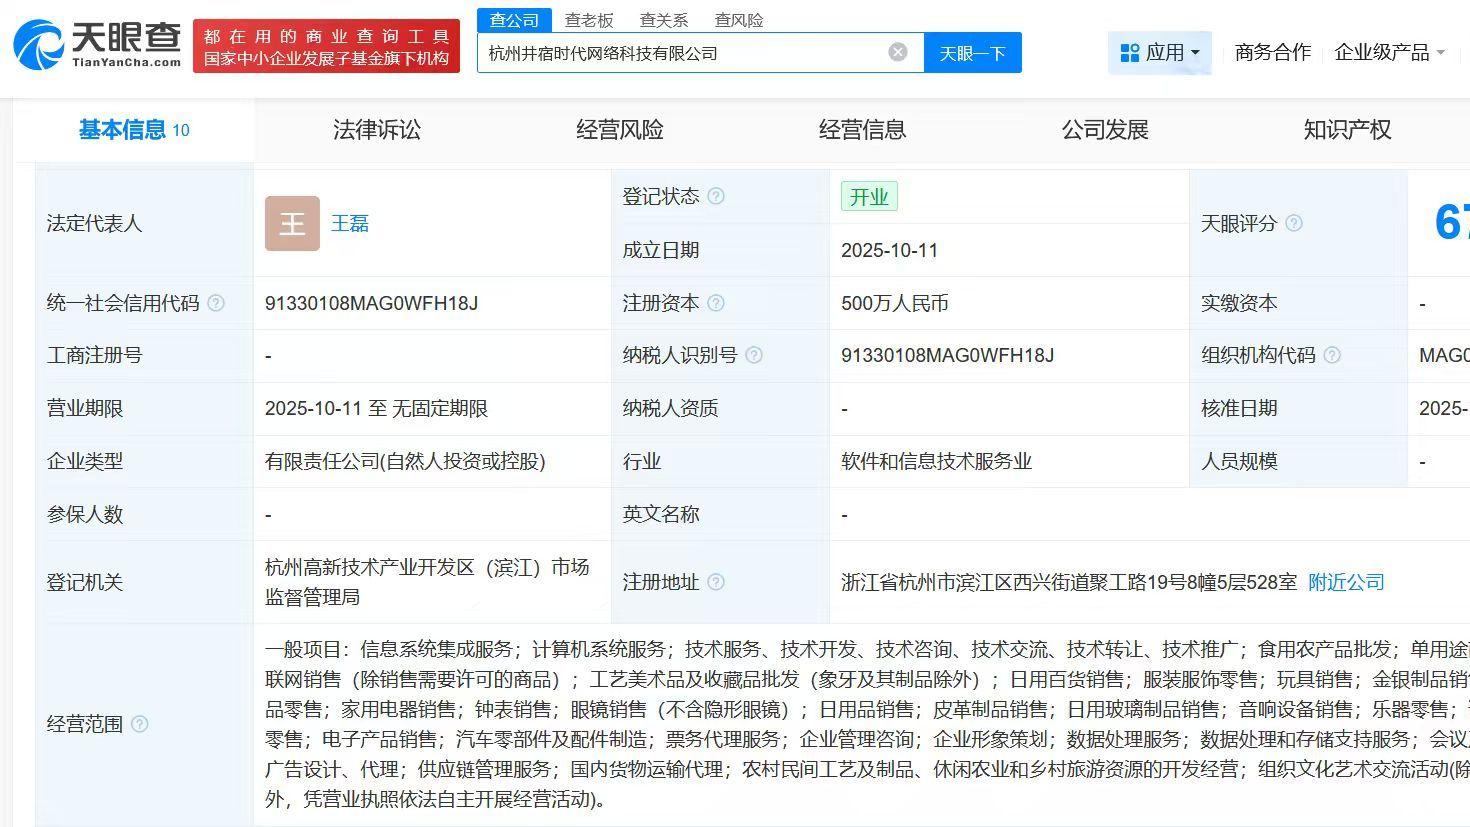The width and height of the screenshot is (1470, 827).
Task: Click the 纳税人资质 label cell
Action: pyautogui.click(x=720, y=408)
